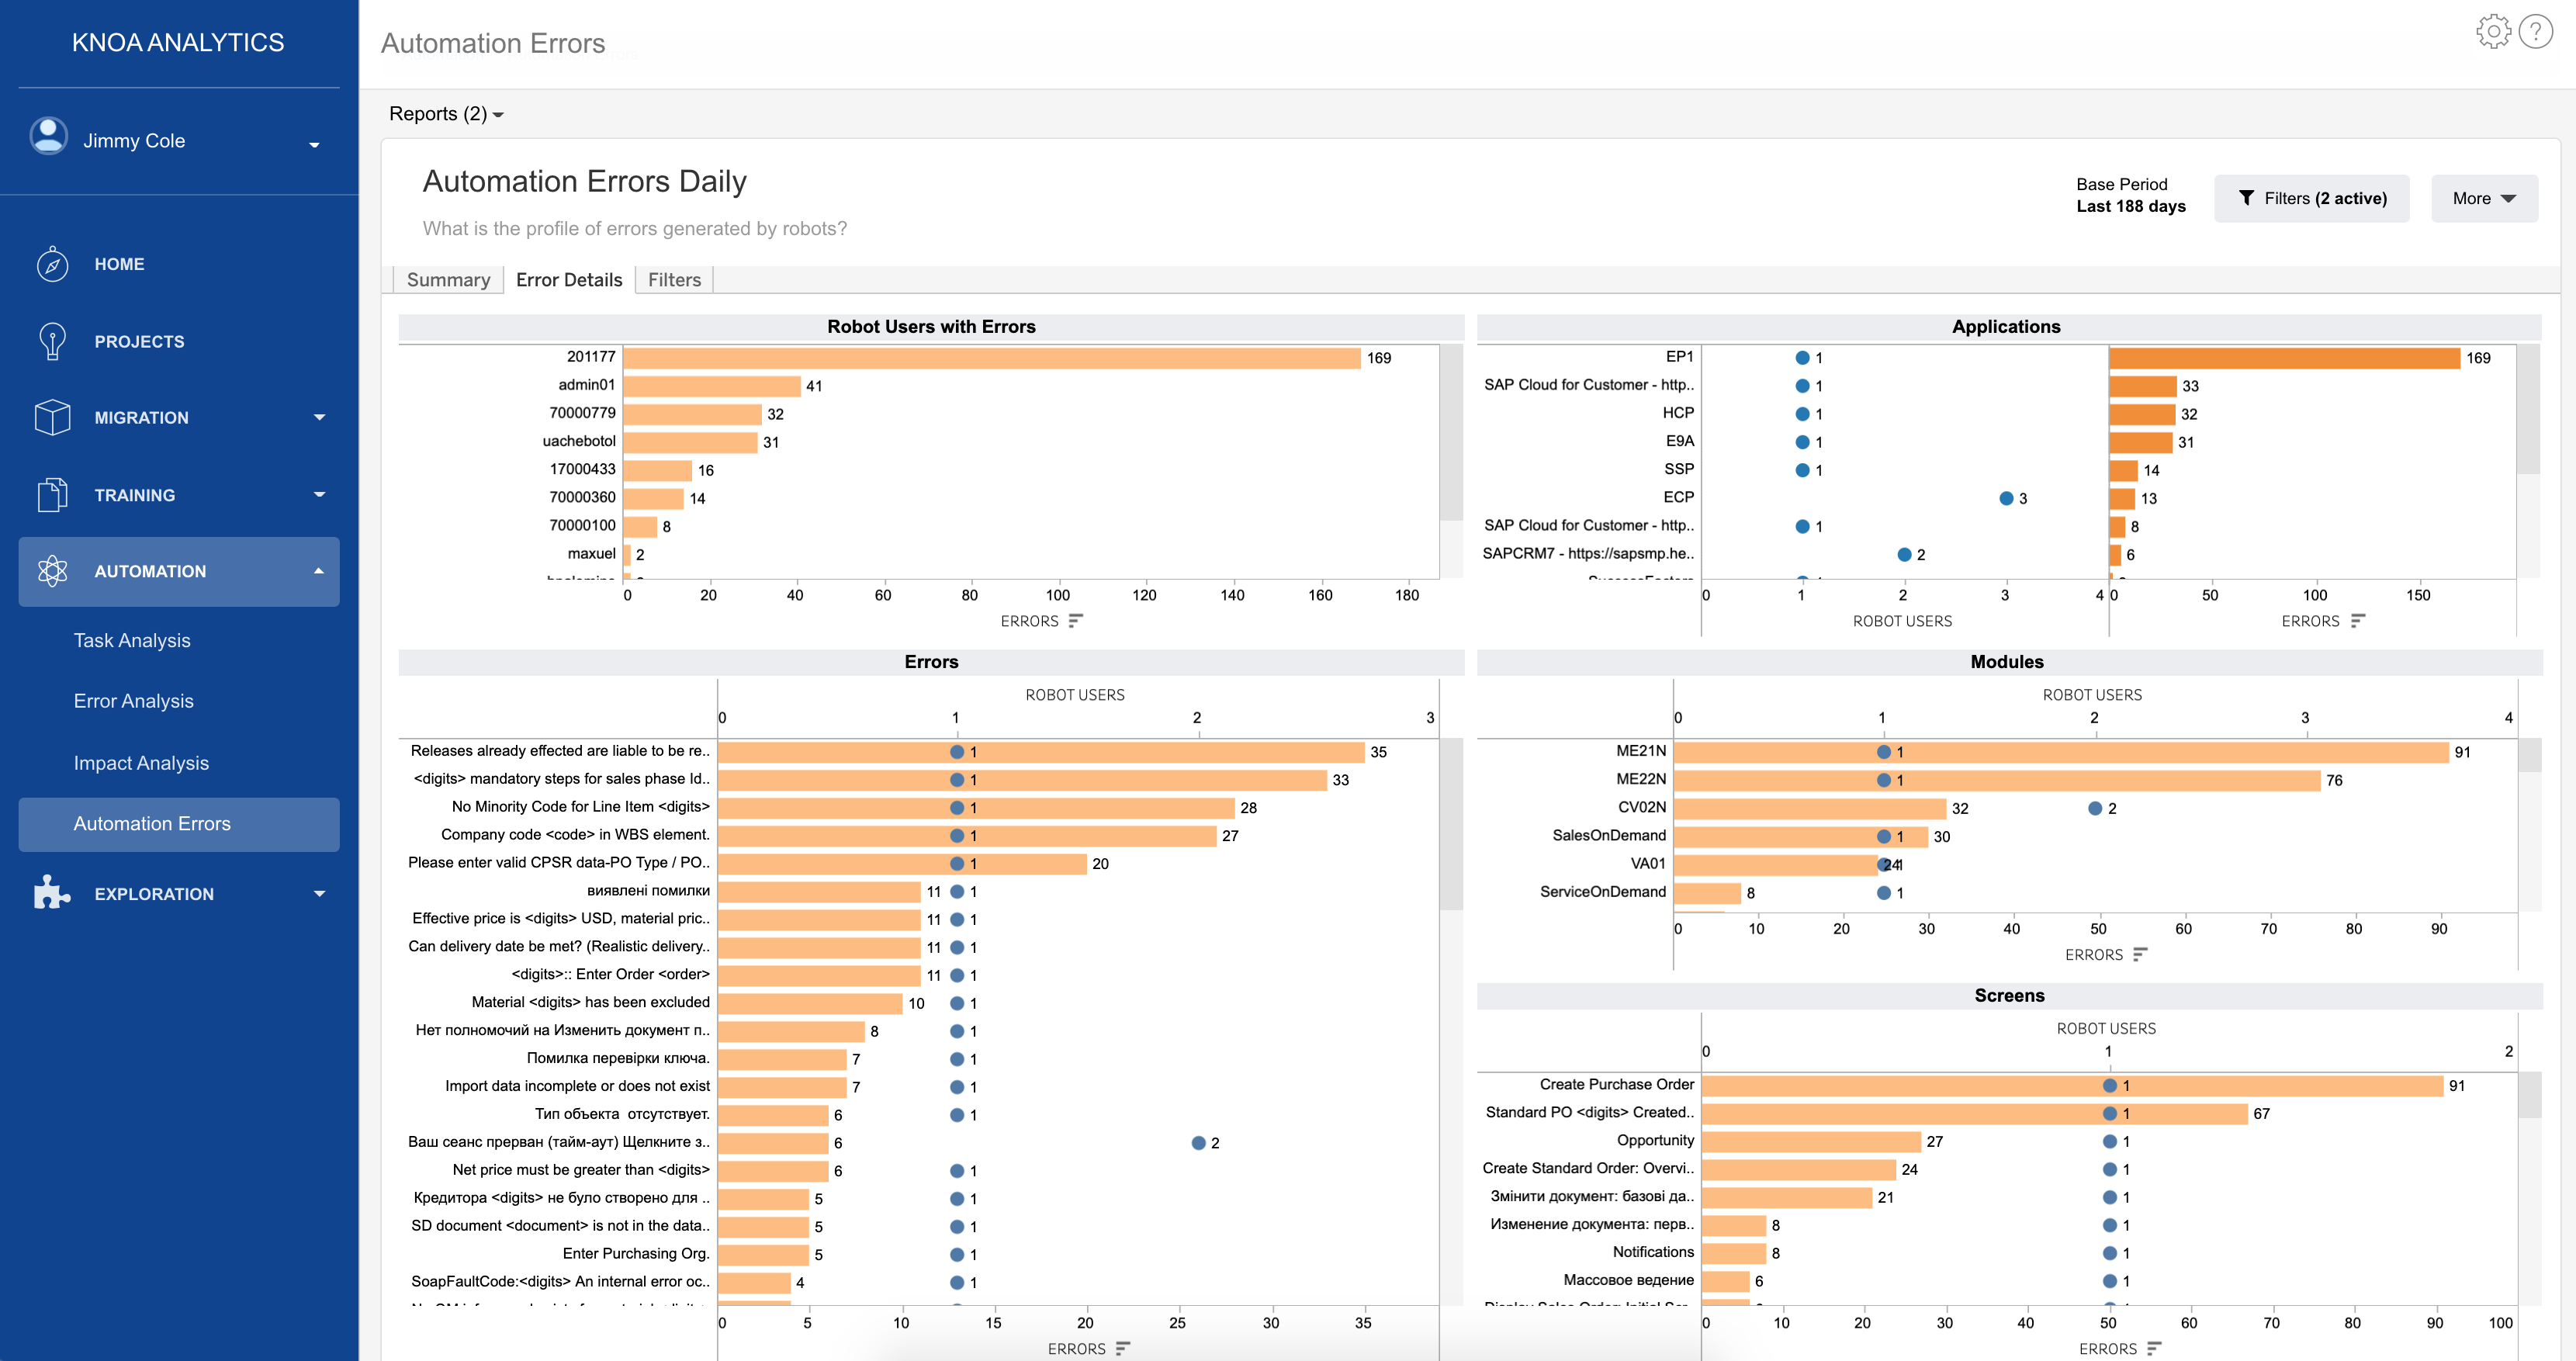
Task: Switch to the Summary tab
Action: click(x=448, y=280)
